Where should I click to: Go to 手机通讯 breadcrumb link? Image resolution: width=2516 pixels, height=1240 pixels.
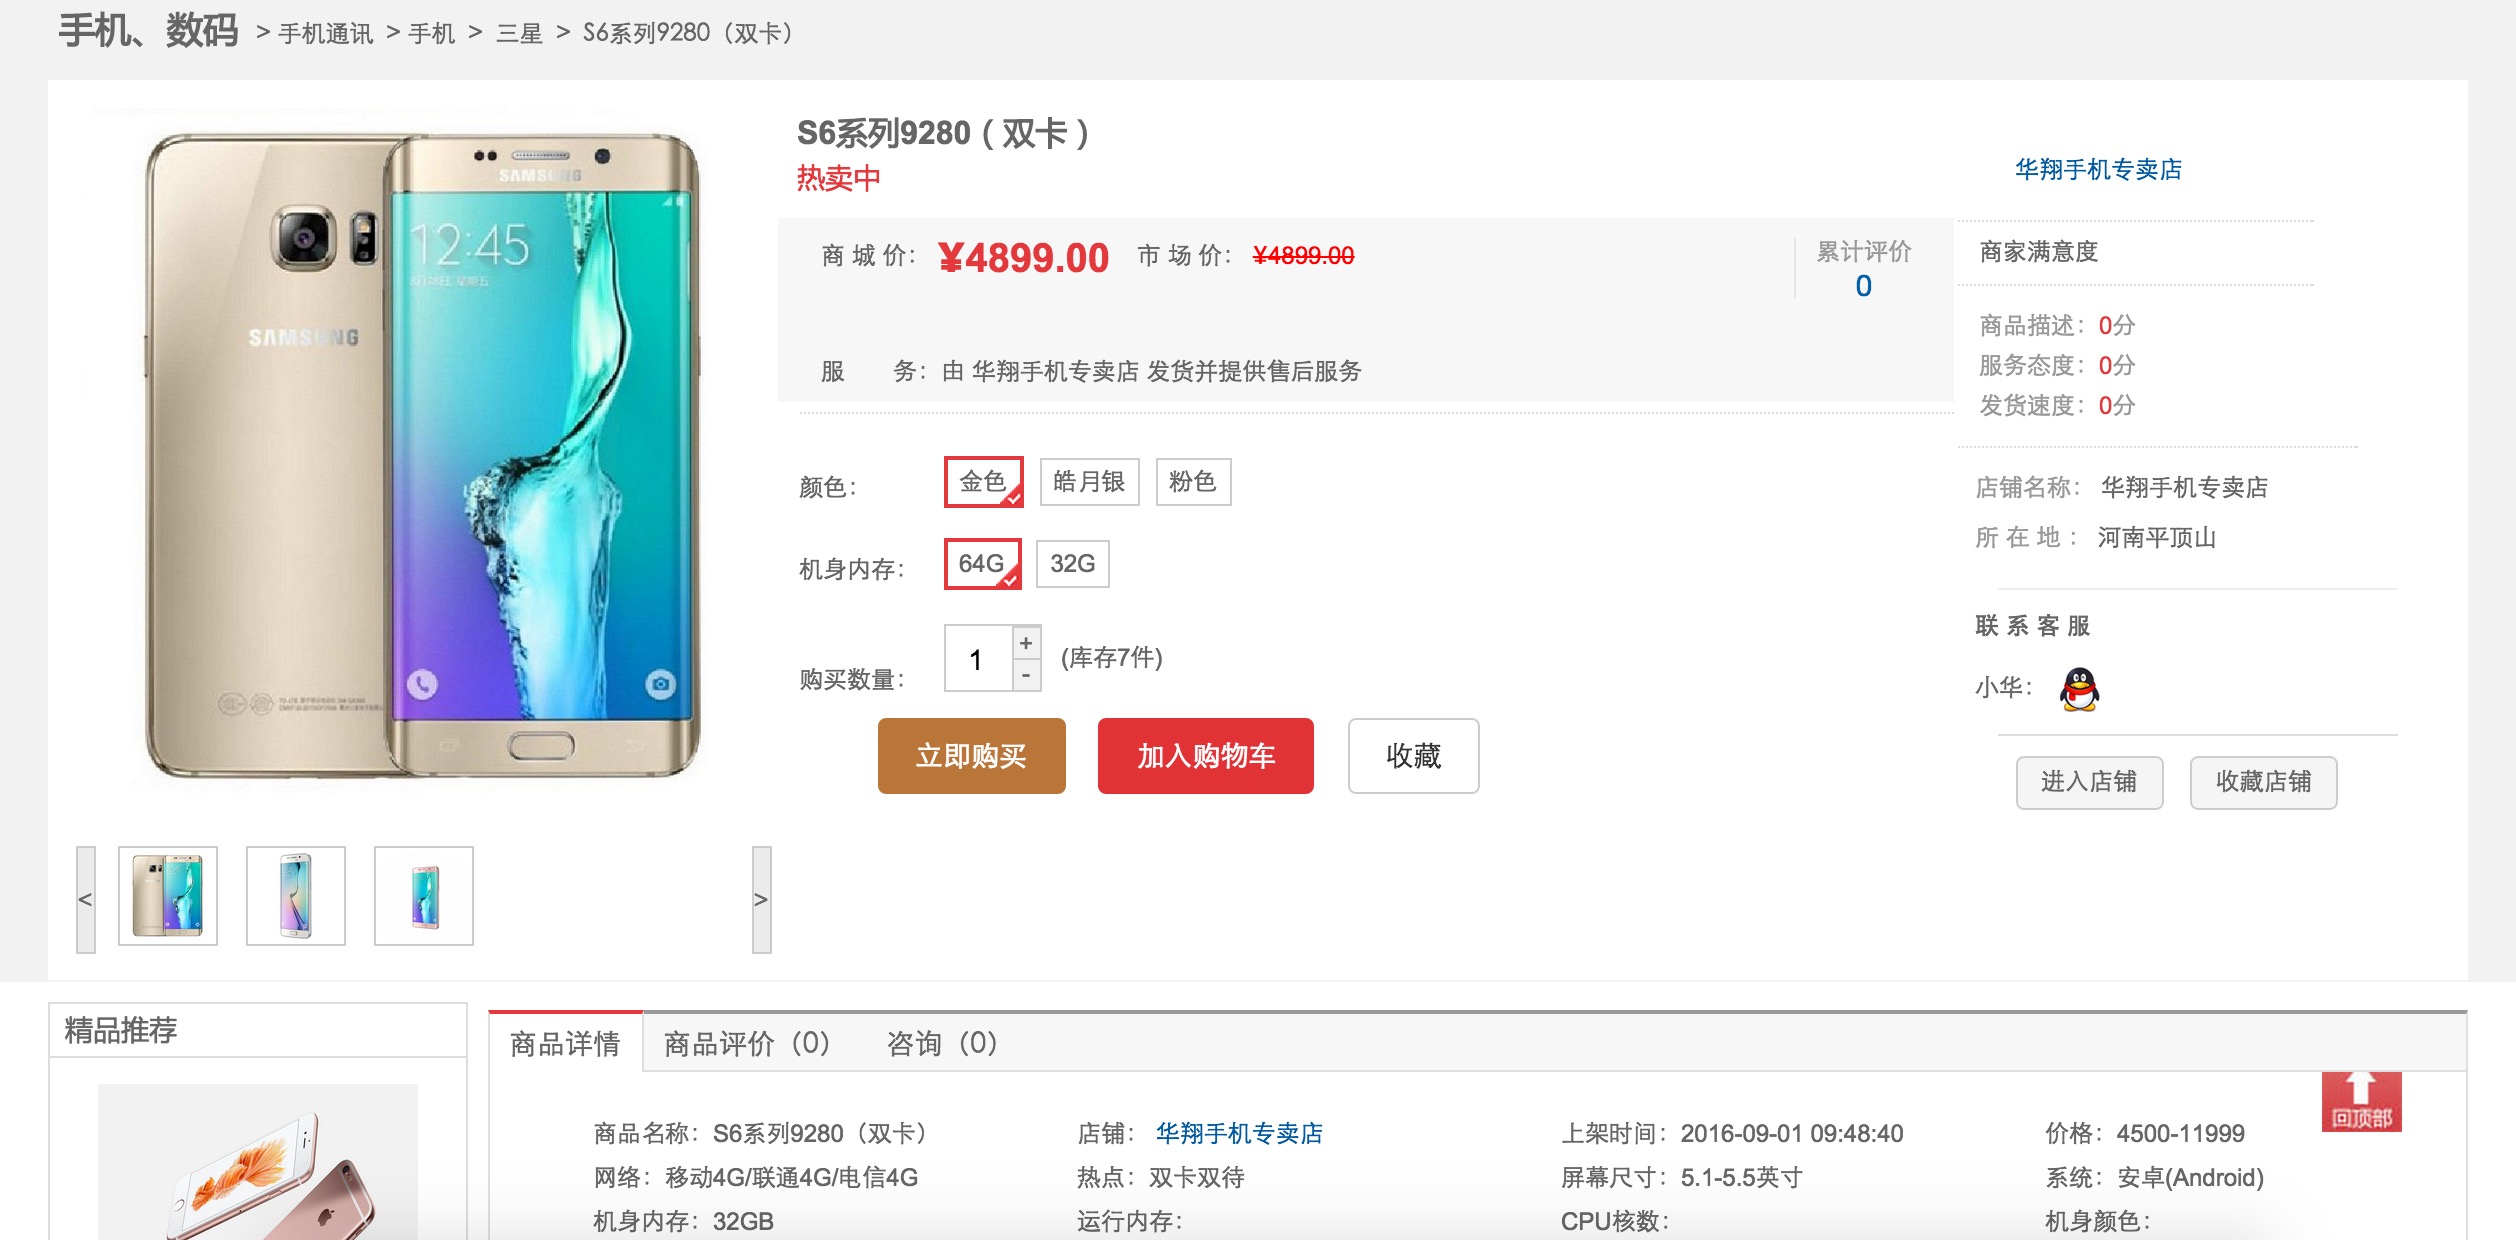[x=326, y=34]
